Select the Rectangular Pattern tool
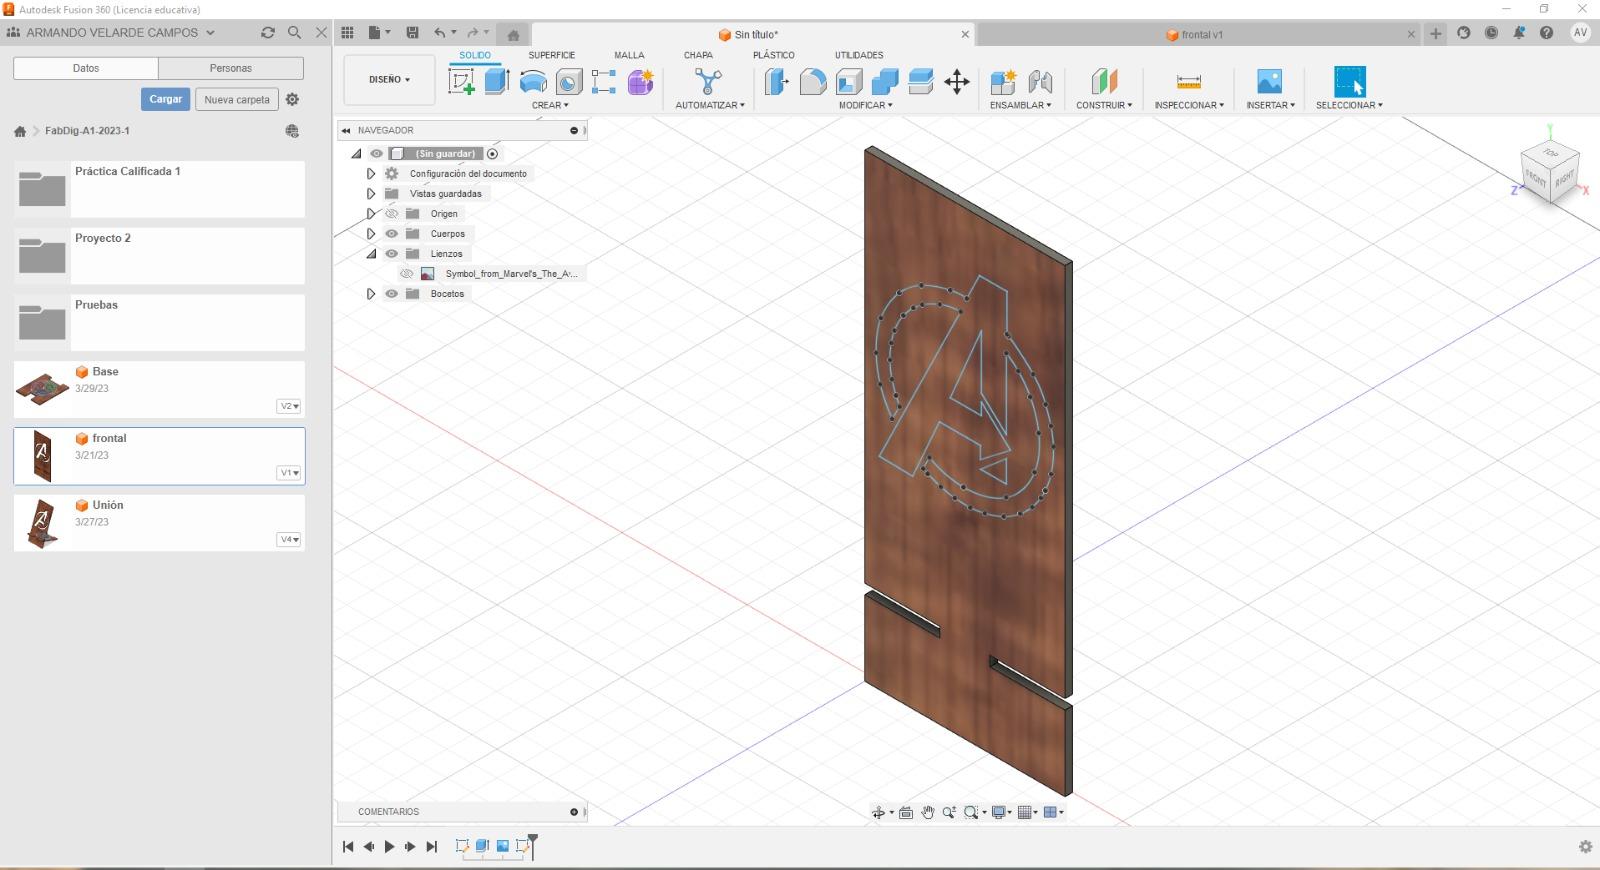 [x=604, y=82]
